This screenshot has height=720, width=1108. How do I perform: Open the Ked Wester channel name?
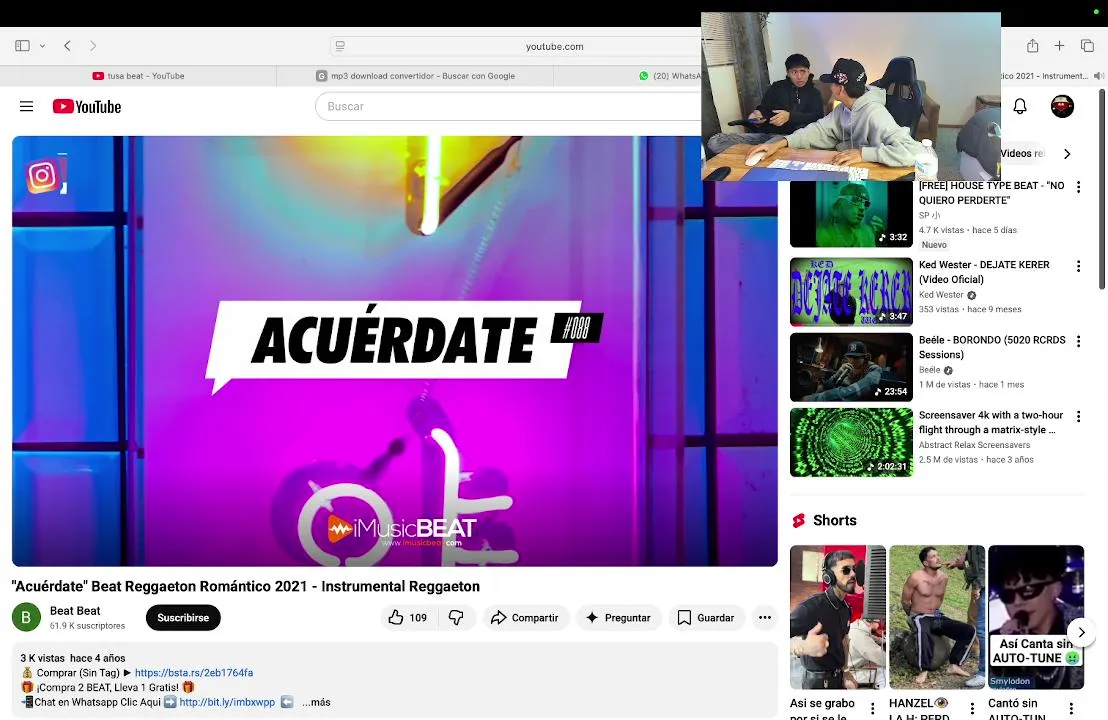[x=941, y=295]
